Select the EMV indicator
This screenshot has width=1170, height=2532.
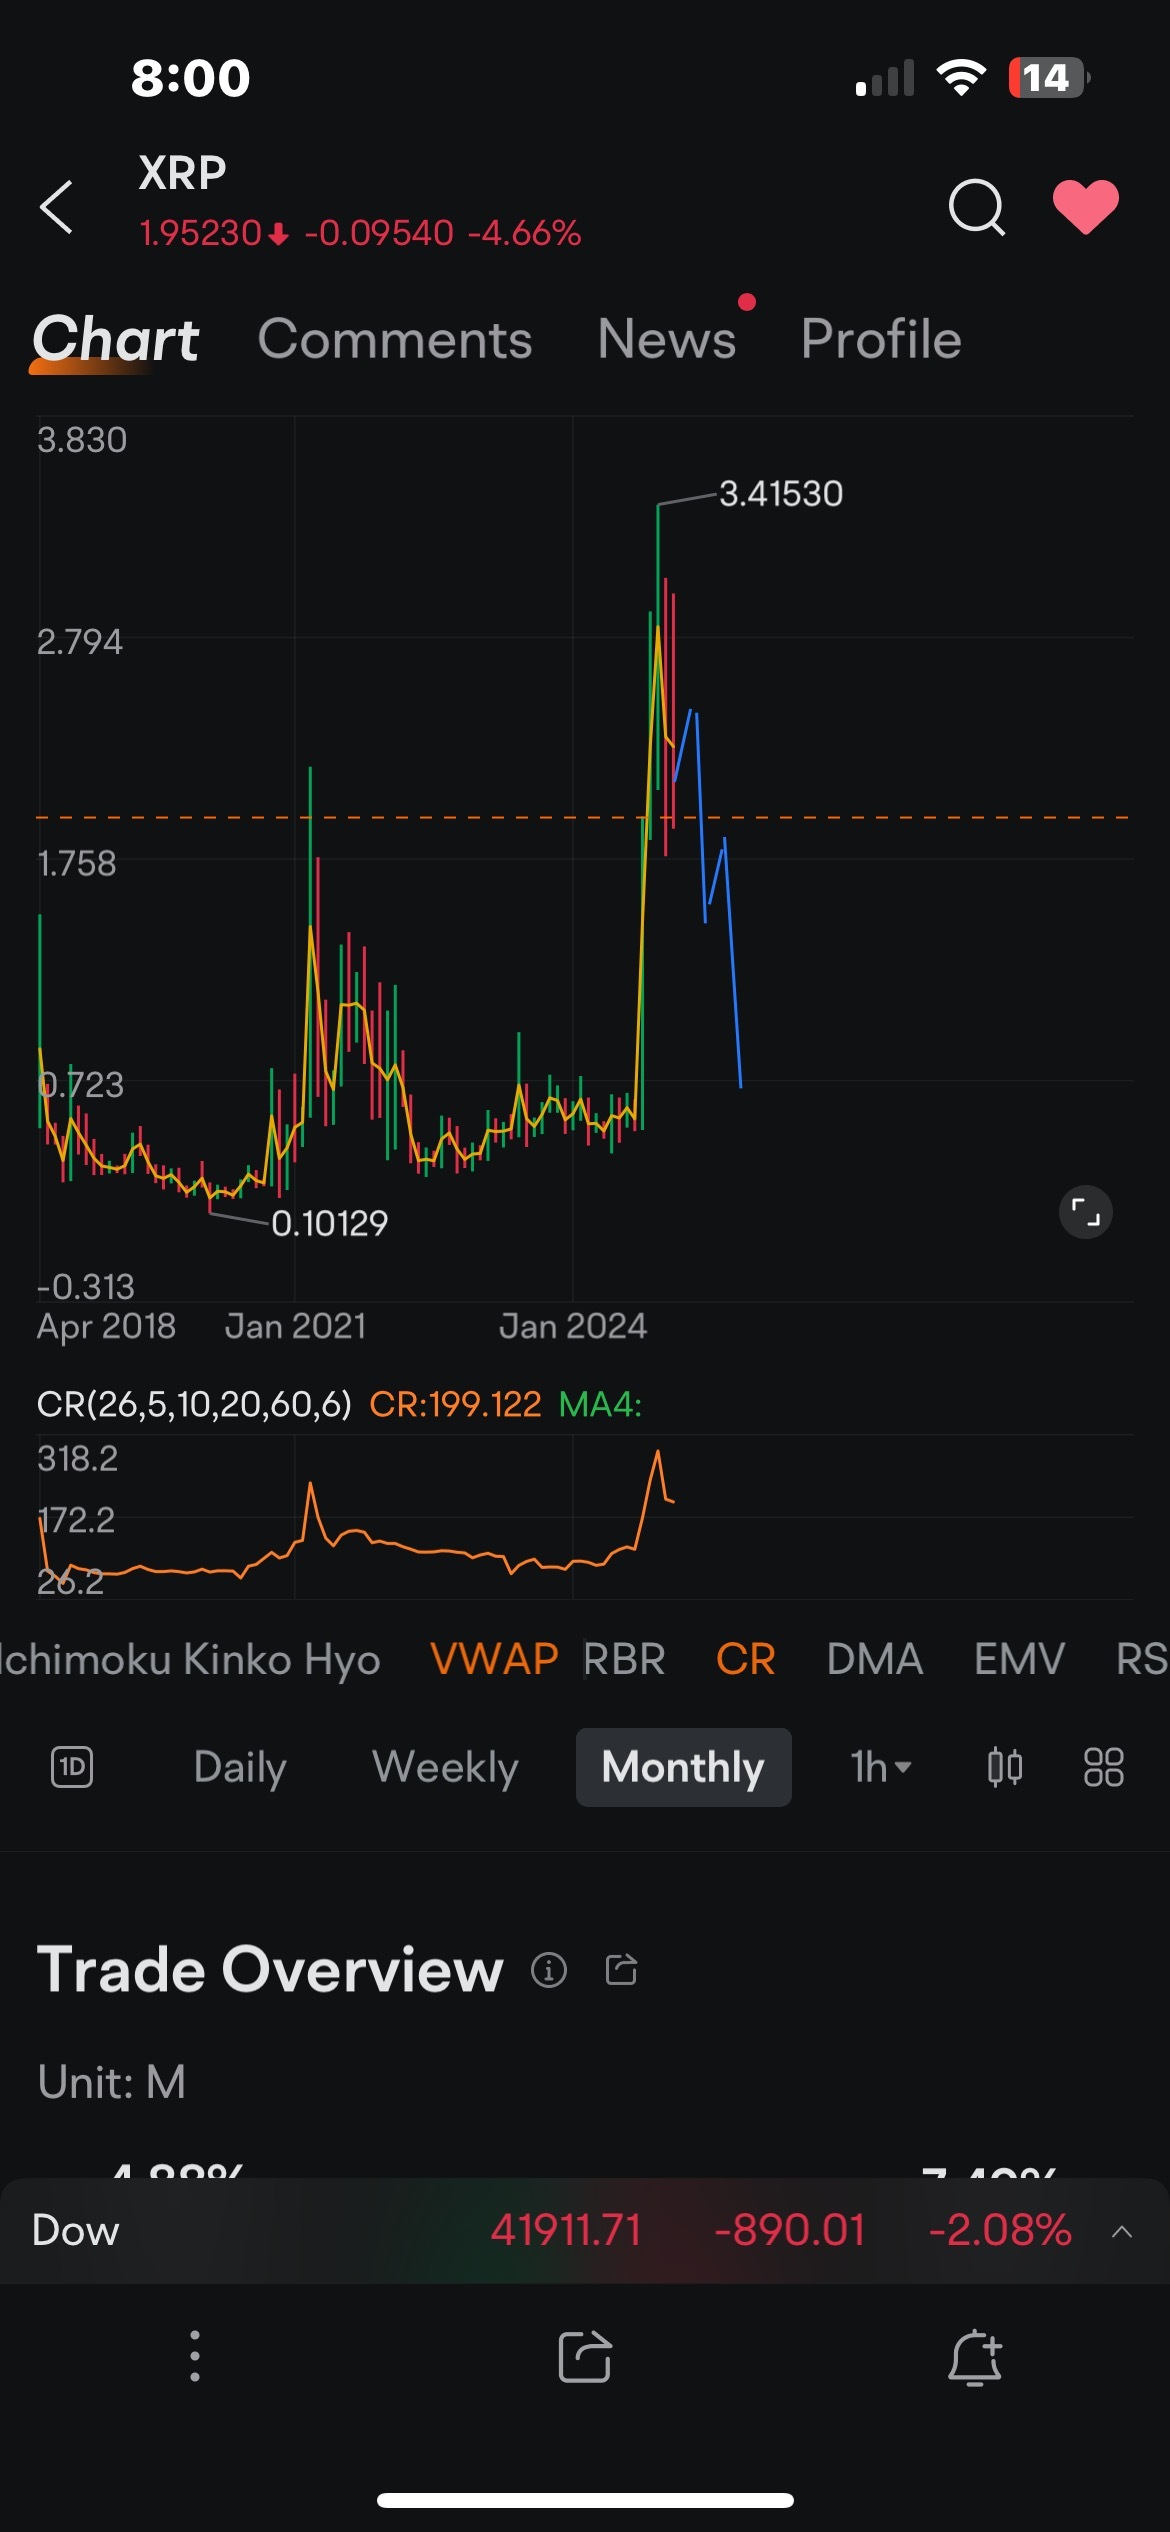(1019, 1659)
